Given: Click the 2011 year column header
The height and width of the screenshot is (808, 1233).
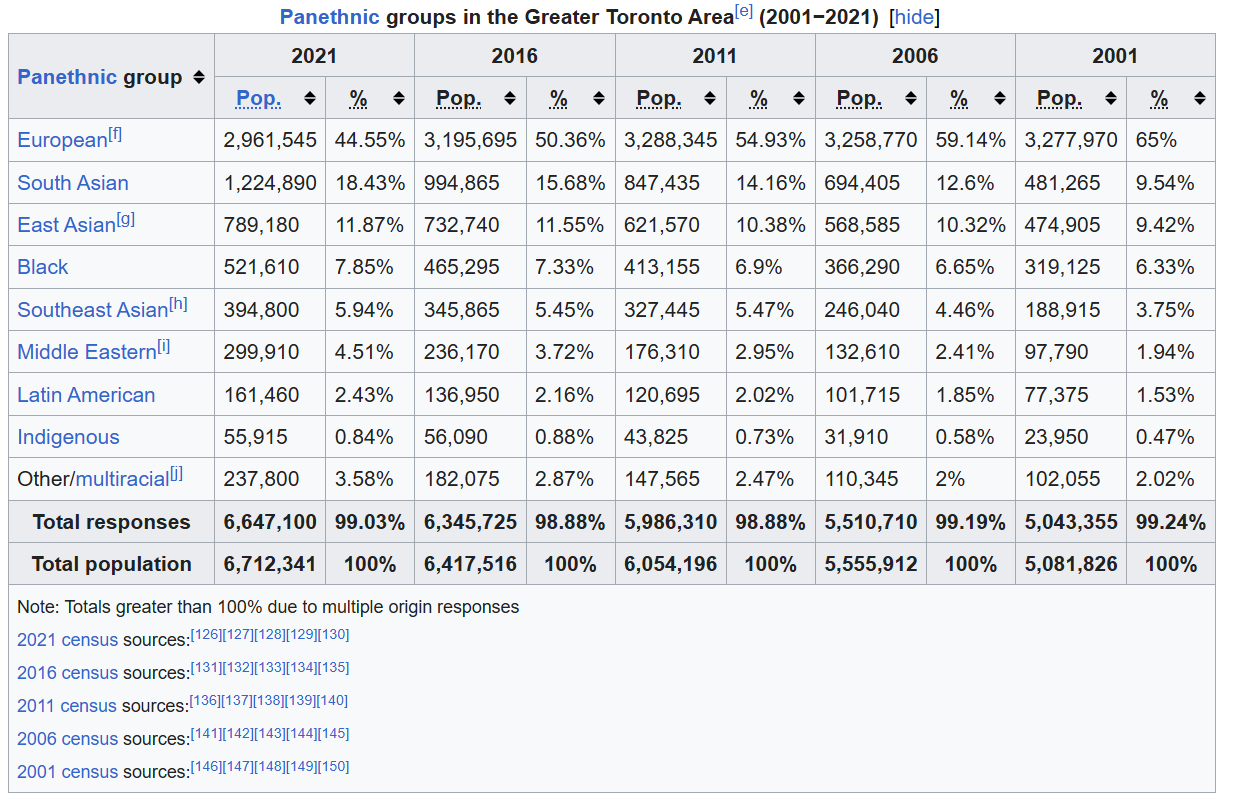Looking at the screenshot, I should tap(715, 56).
